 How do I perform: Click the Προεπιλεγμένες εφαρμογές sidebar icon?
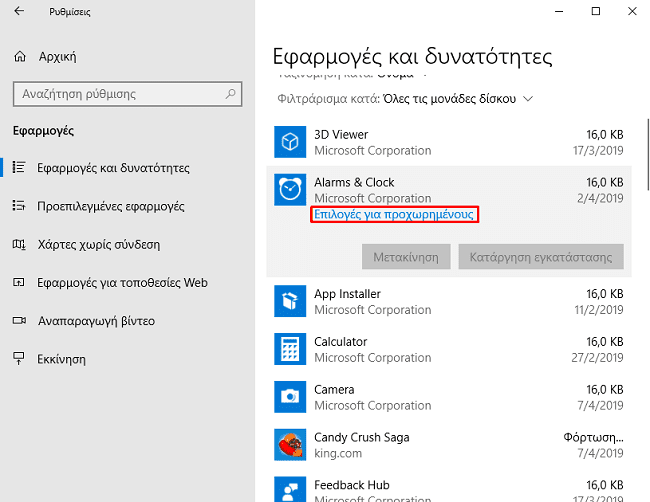19,206
